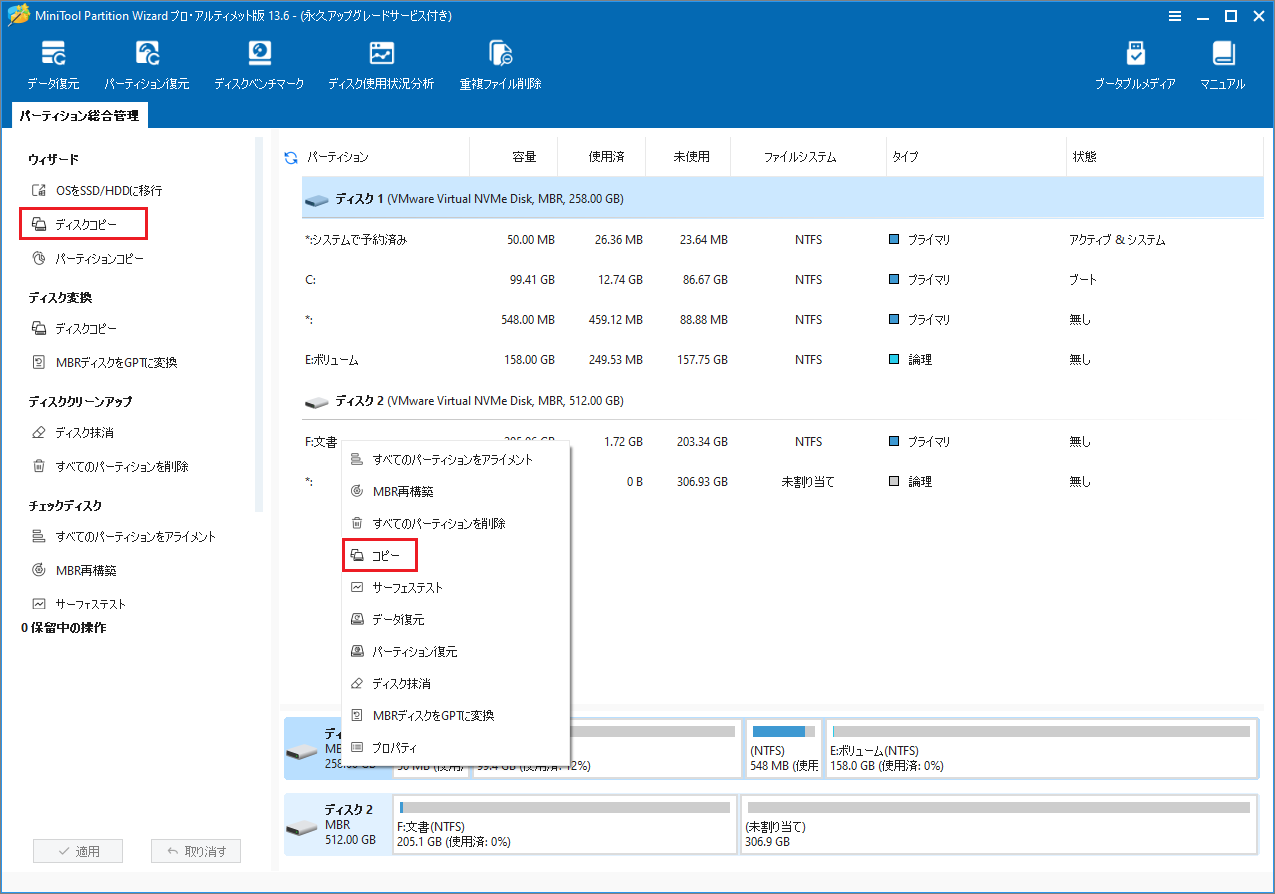
Task: Open the title bar hamburger menu
Action: [x=1173, y=15]
